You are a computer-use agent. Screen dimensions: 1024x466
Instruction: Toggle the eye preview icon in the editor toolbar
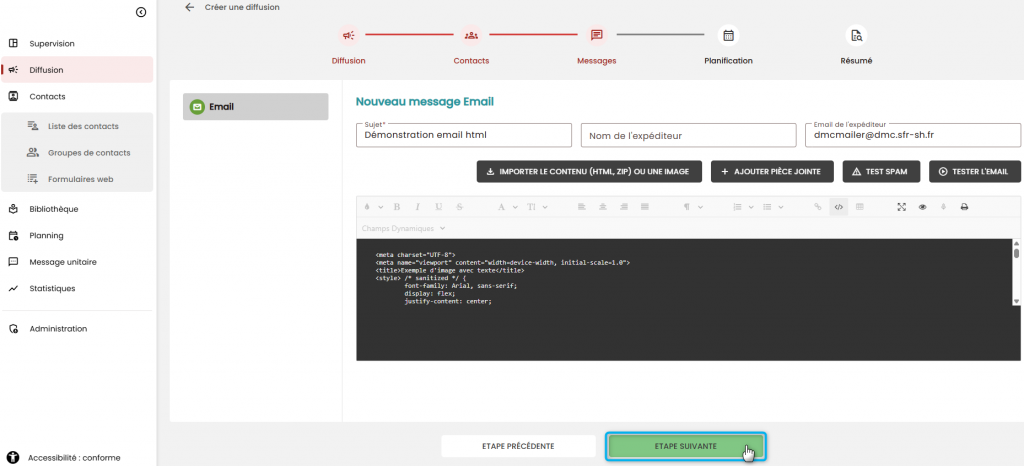click(922, 207)
